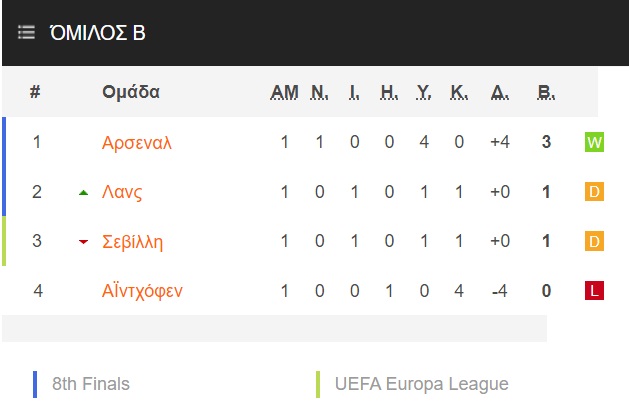
Task: Click the Ι. draws column header
Action: coord(354,93)
